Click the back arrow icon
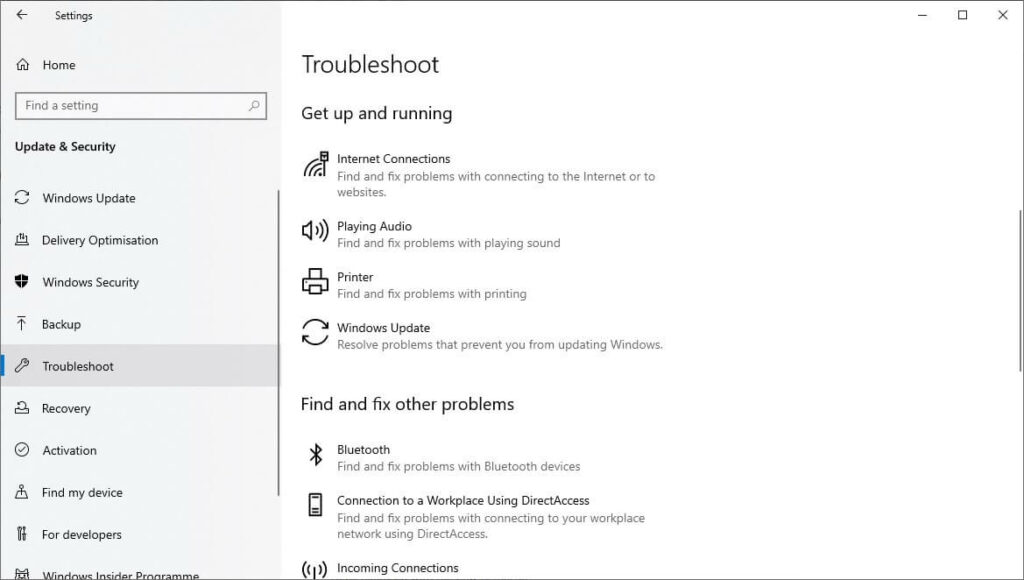The image size is (1024, 580). tap(22, 15)
